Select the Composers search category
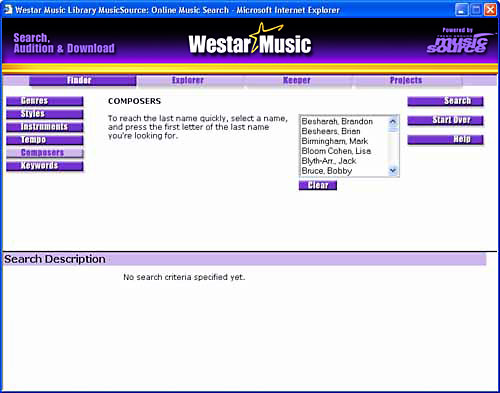Image resolution: width=500 pixels, height=393 pixels. 45,153
